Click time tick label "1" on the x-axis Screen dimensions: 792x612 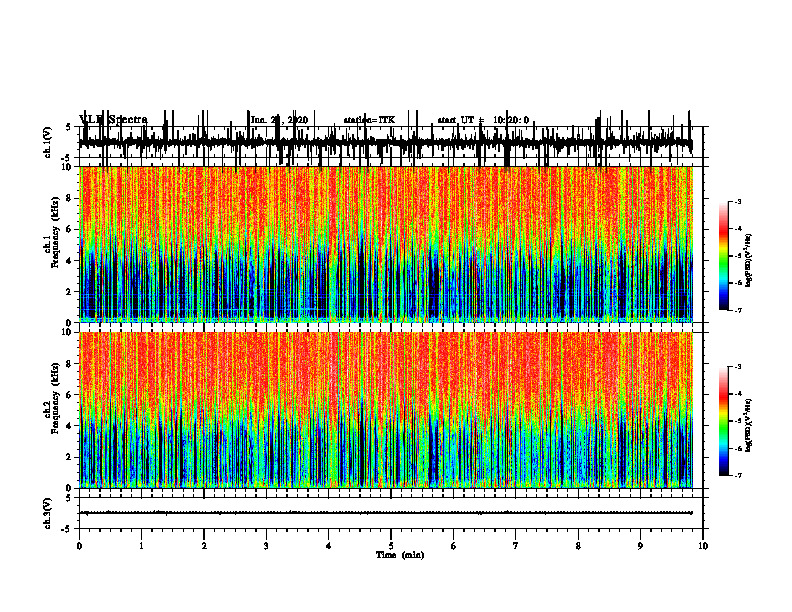click(141, 546)
